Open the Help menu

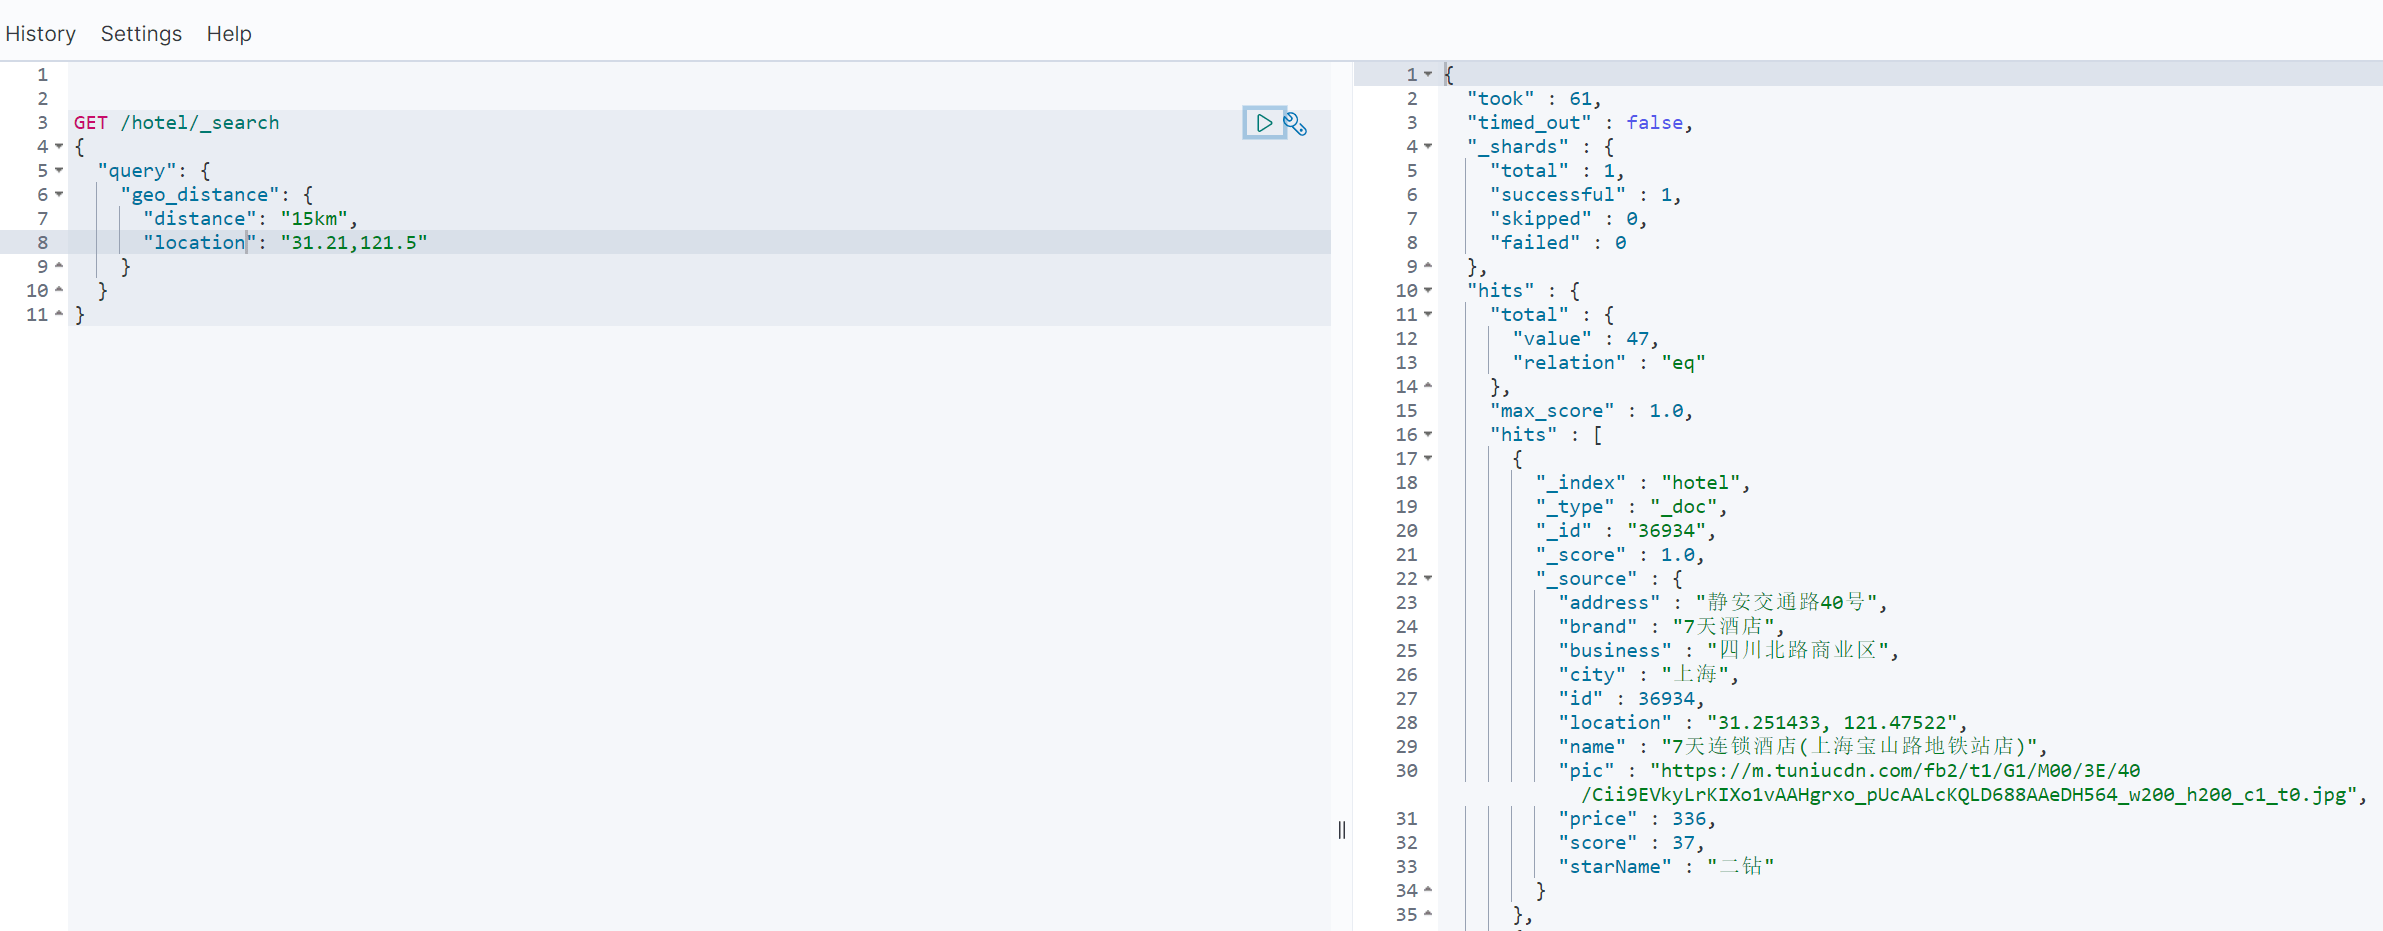point(229,34)
